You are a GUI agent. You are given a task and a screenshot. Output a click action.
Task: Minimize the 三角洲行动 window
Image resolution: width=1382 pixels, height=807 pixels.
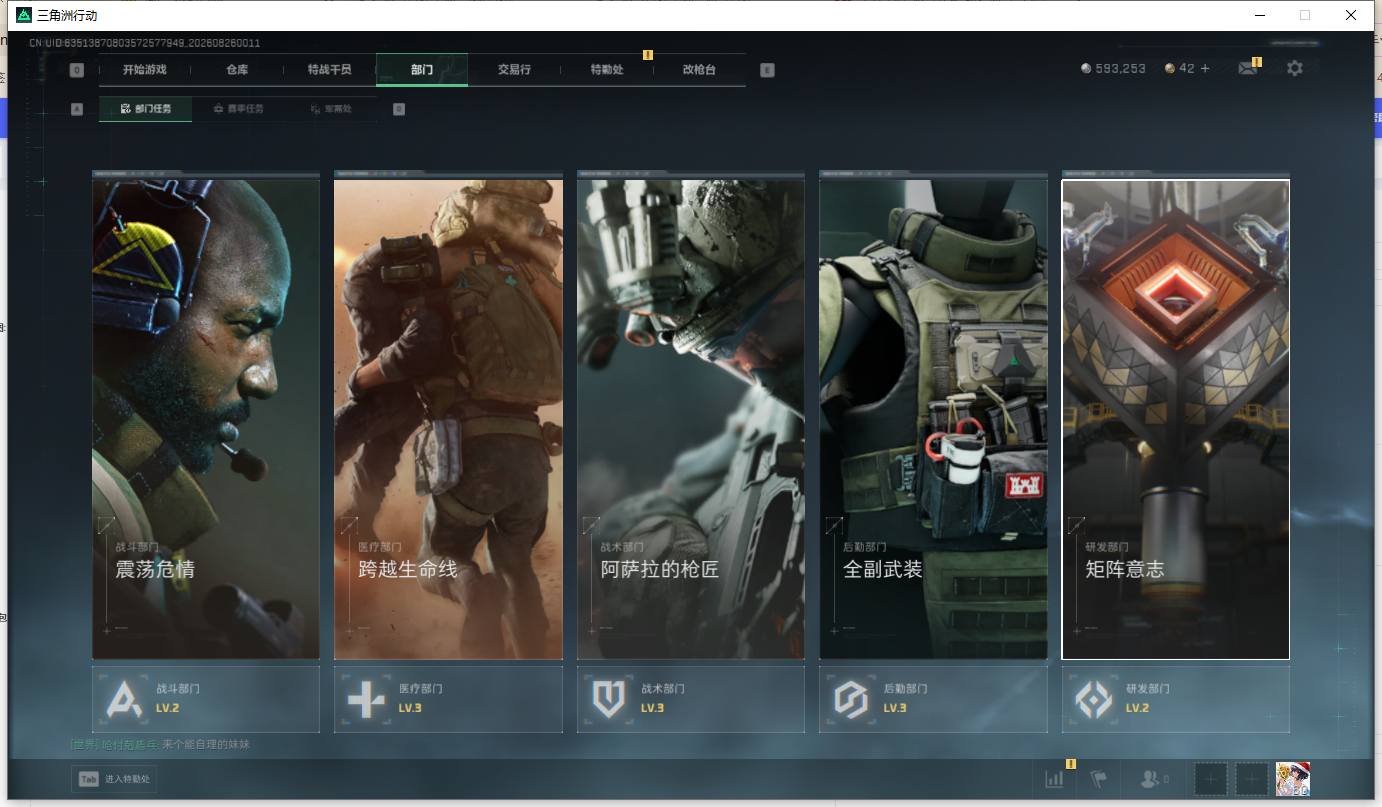1259,15
